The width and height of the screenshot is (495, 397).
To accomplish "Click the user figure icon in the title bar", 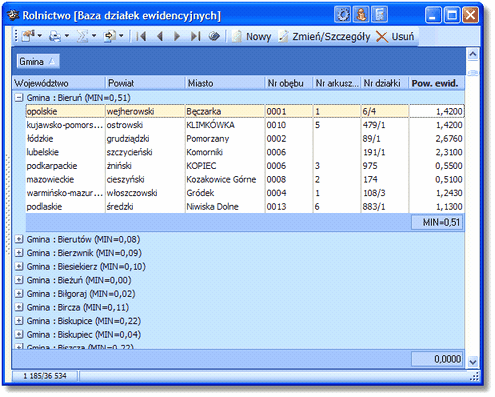I will [361, 15].
